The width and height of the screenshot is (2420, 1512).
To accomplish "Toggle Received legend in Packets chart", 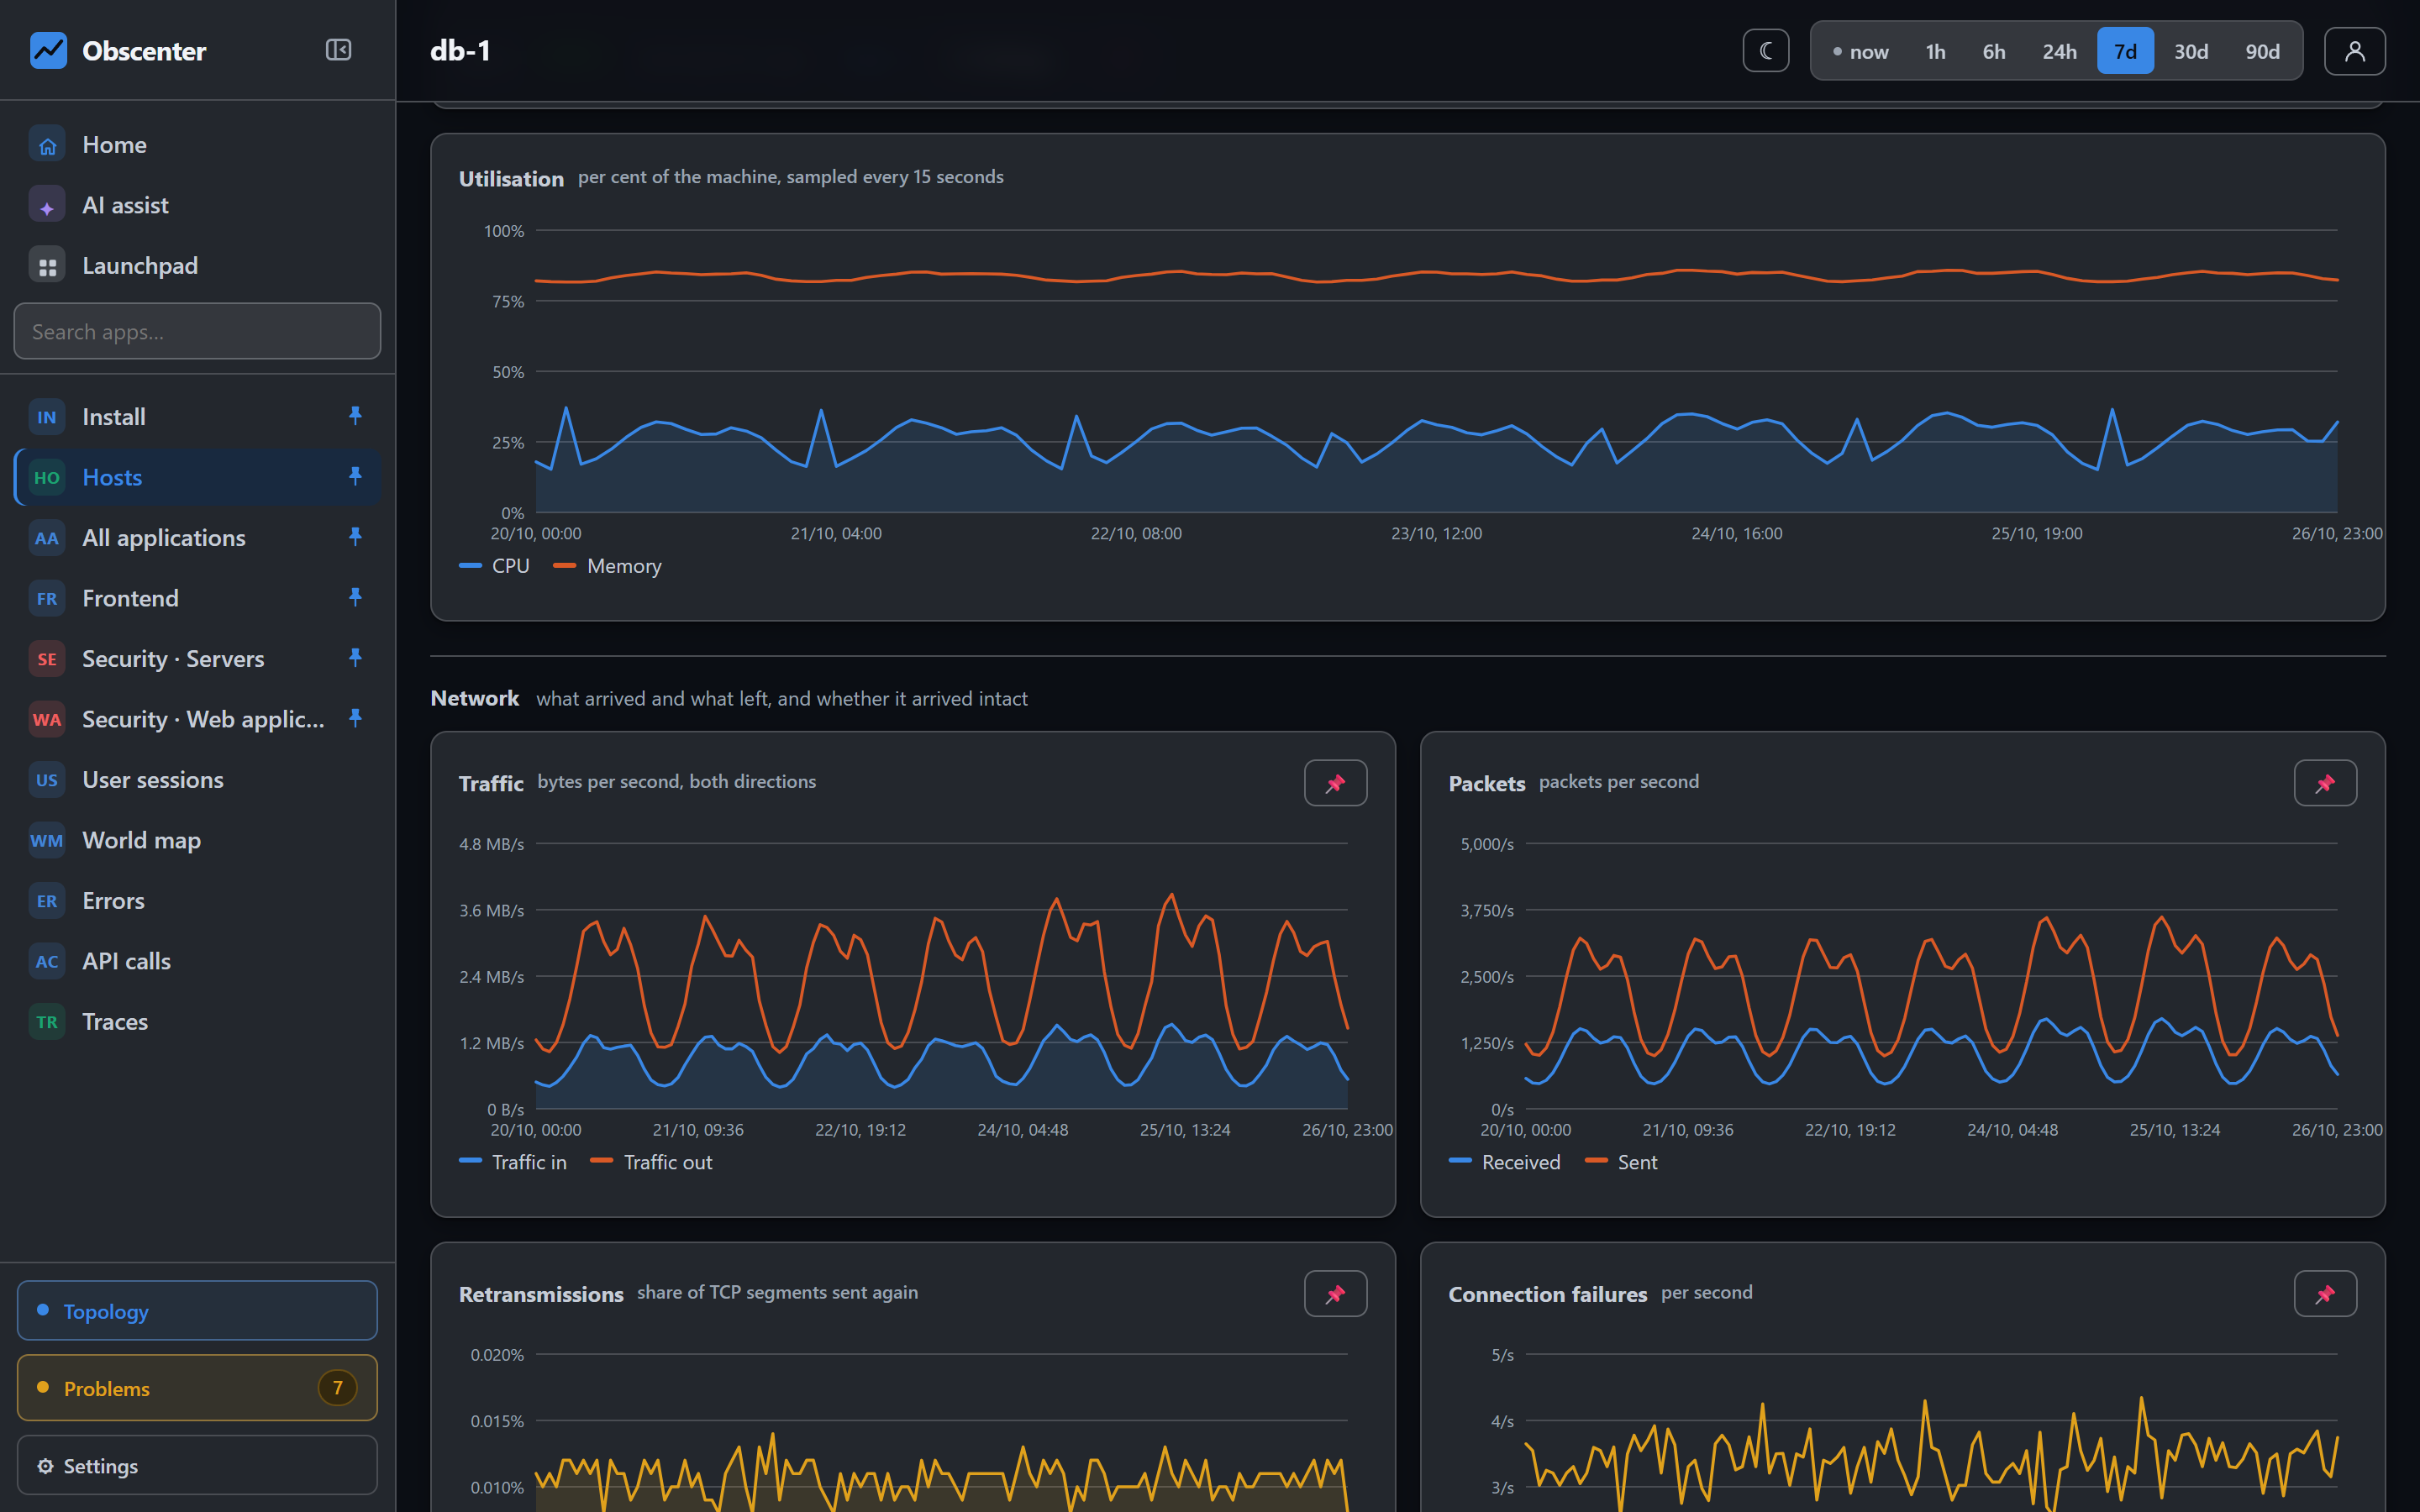I will (1504, 1162).
